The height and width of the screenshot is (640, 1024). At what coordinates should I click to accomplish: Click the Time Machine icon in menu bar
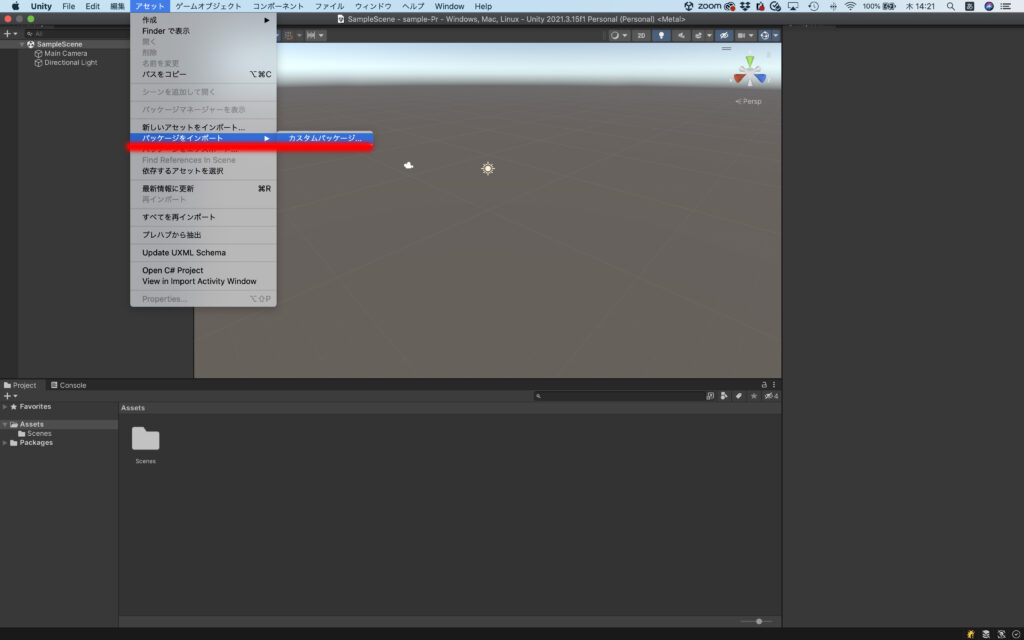click(x=813, y=7)
